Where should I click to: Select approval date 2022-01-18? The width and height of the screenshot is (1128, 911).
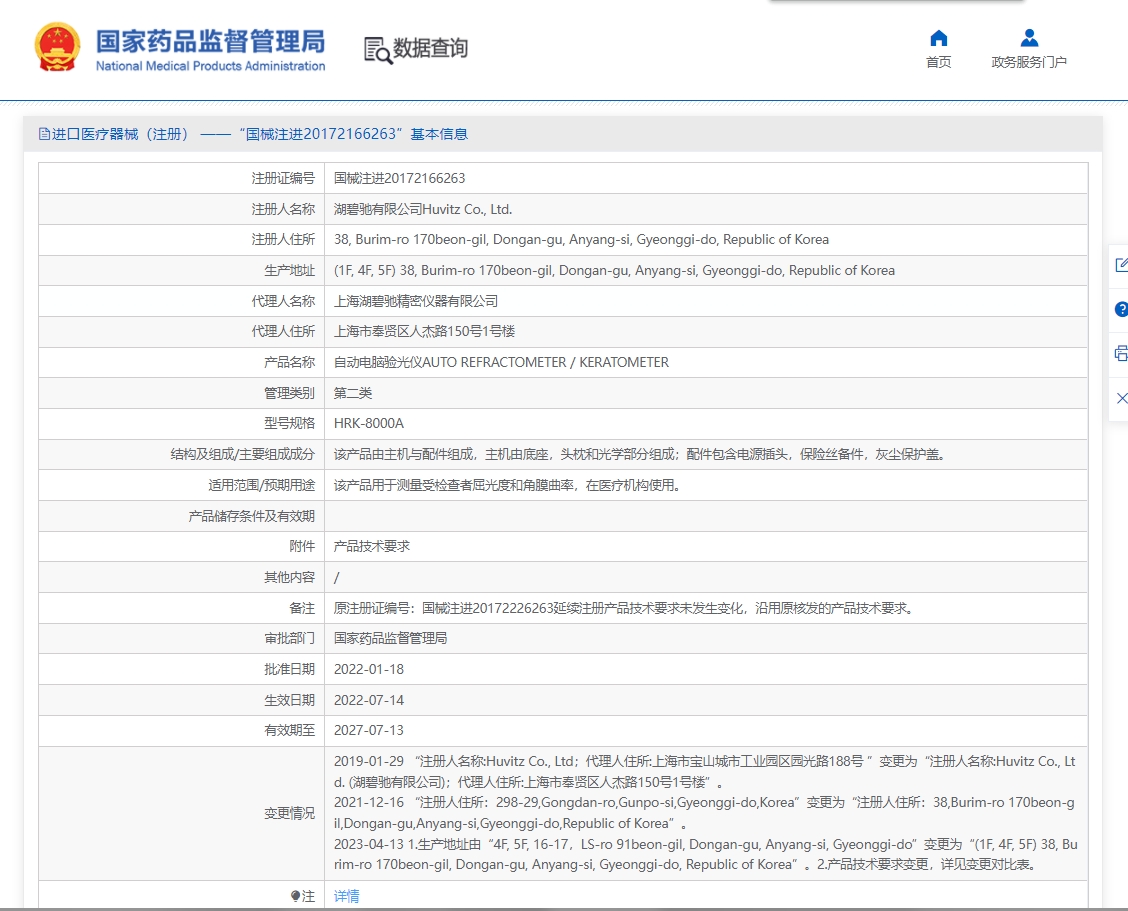coord(369,670)
